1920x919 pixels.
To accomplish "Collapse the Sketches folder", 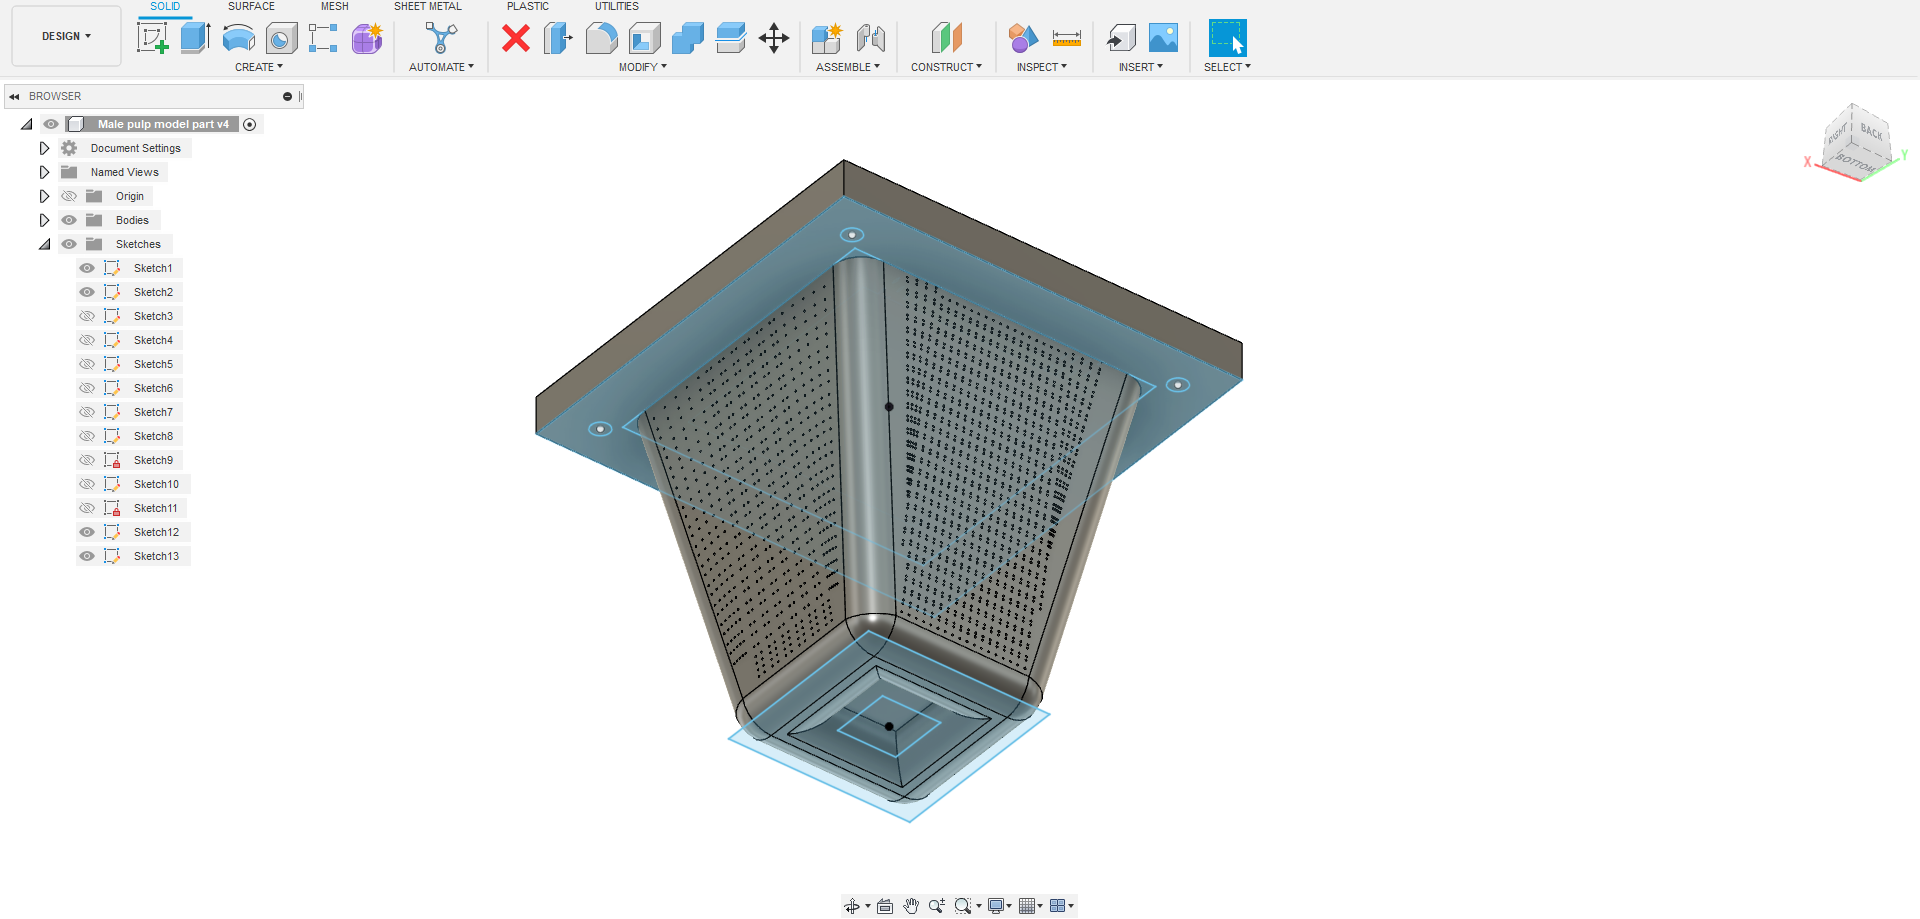I will click(x=44, y=244).
